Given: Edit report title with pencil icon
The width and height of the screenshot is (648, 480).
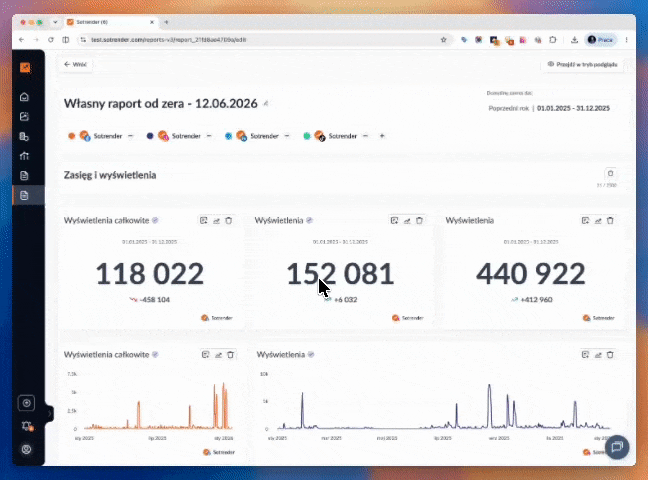Looking at the screenshot, I should point(266,103).
